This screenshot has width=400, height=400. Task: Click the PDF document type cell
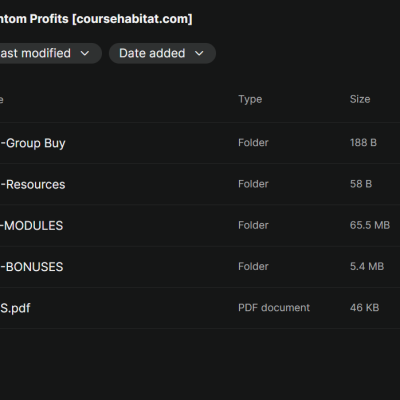coord(274,308)
